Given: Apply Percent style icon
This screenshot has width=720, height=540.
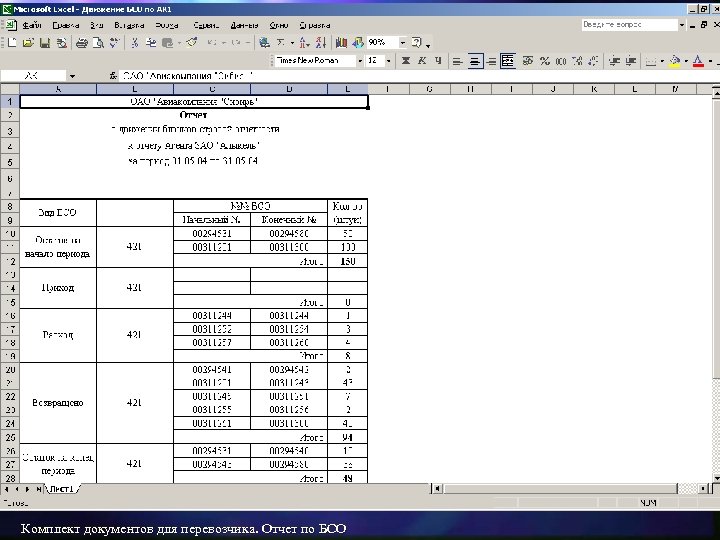Looking at the screenshot, I should pyautogui.click(x=545, y=61).
